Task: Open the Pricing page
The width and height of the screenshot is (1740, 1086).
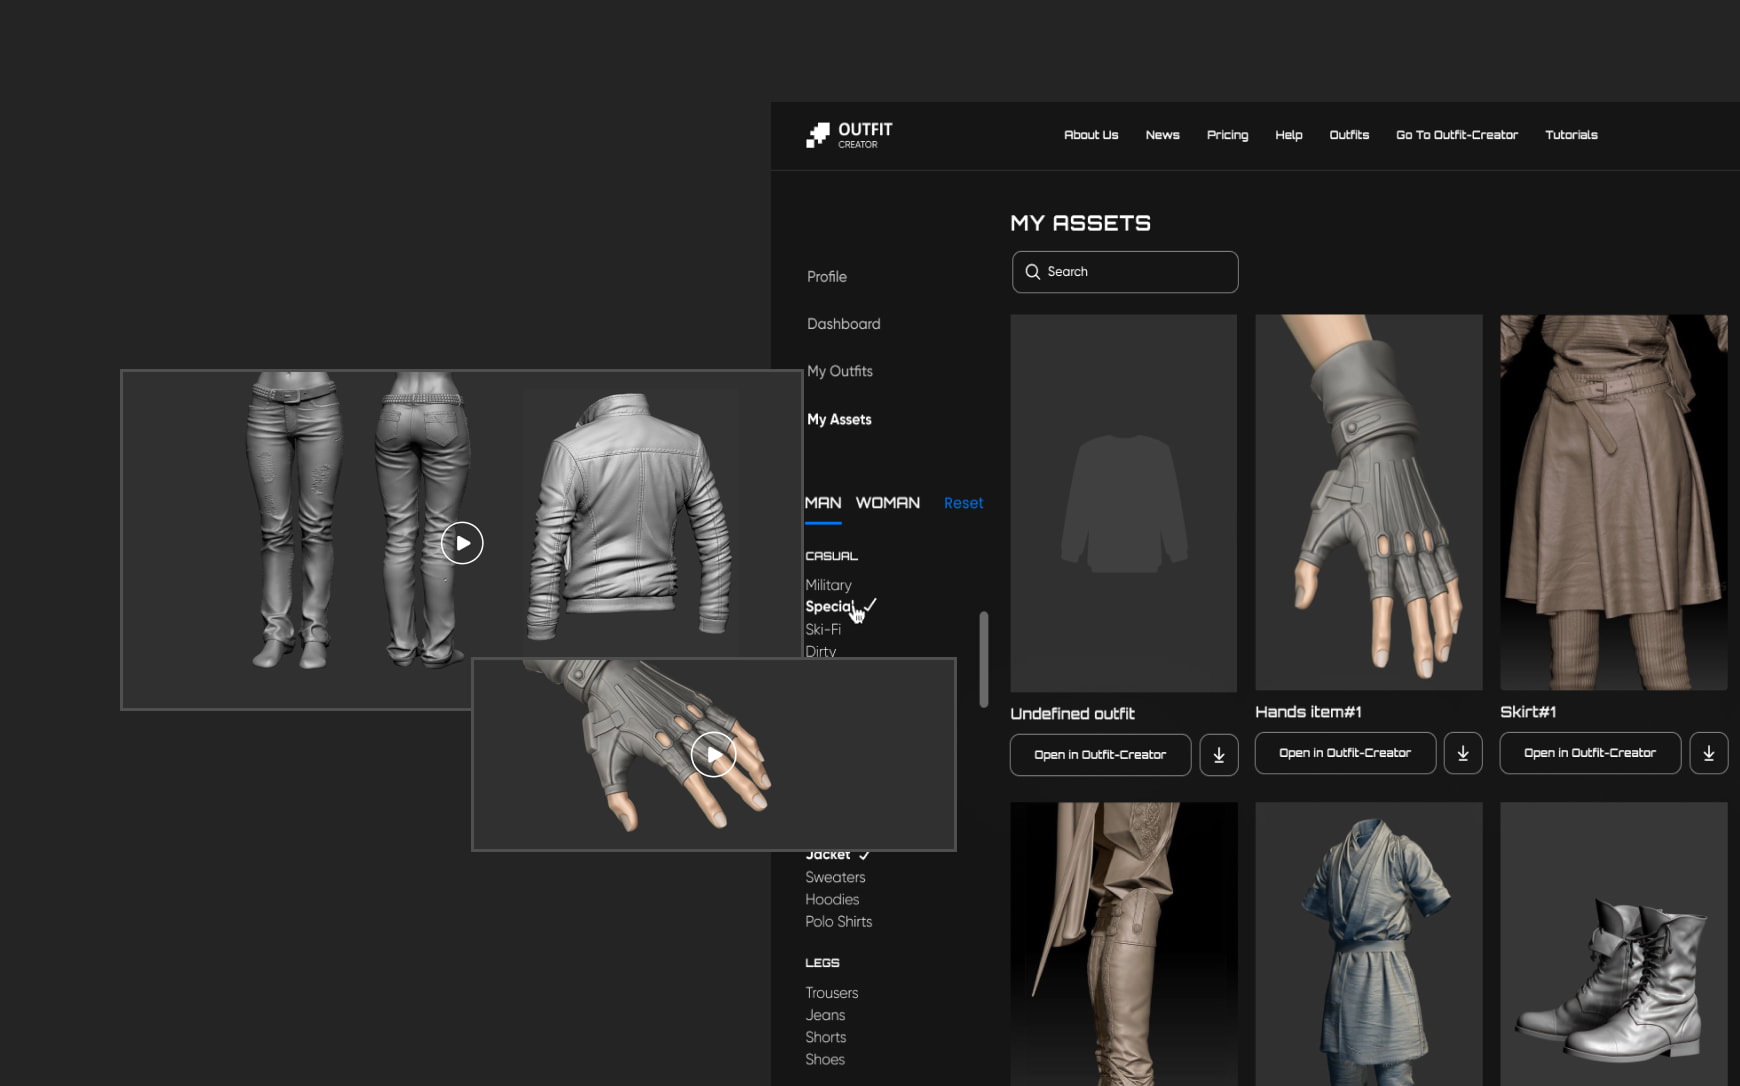Action: (1227, 135)
